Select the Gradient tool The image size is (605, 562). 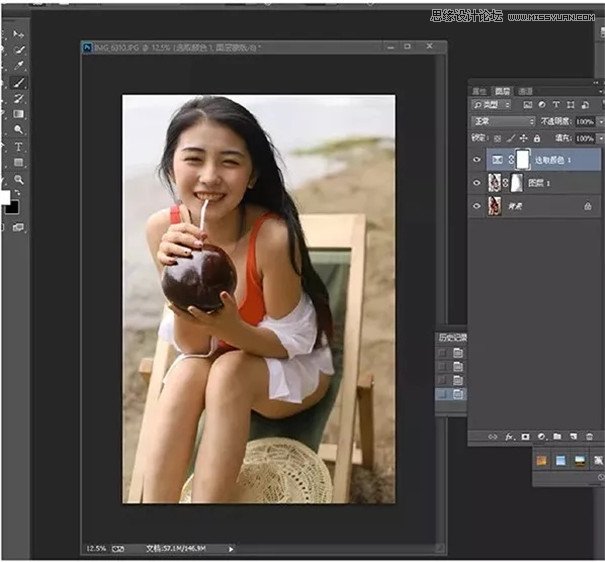coord(19,114)
